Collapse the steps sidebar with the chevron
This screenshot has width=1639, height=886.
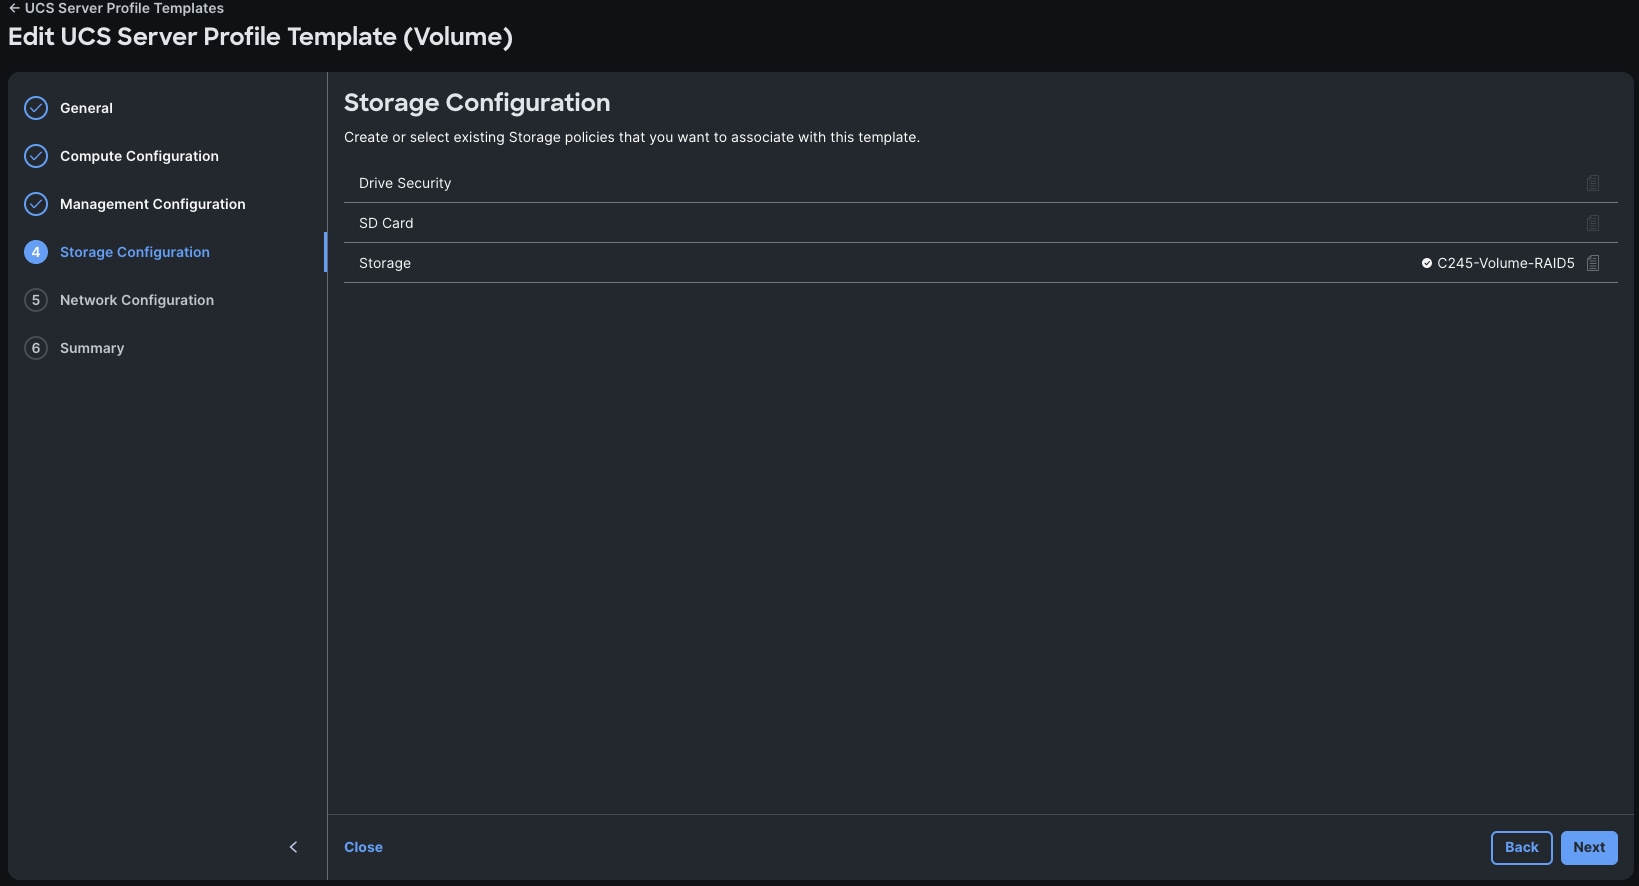pos(293,847)
